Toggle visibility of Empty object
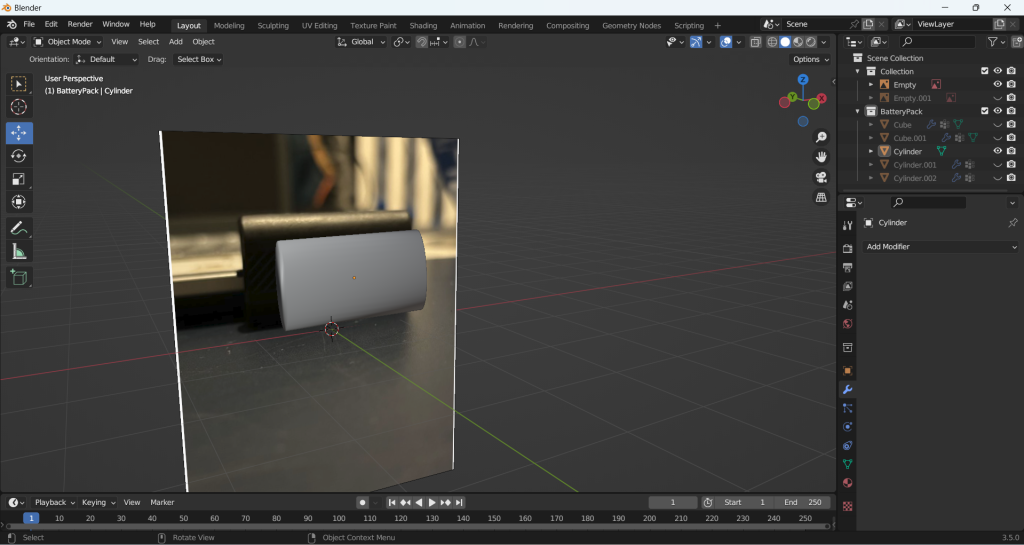Screen dimensions: 1024x545 997,85
